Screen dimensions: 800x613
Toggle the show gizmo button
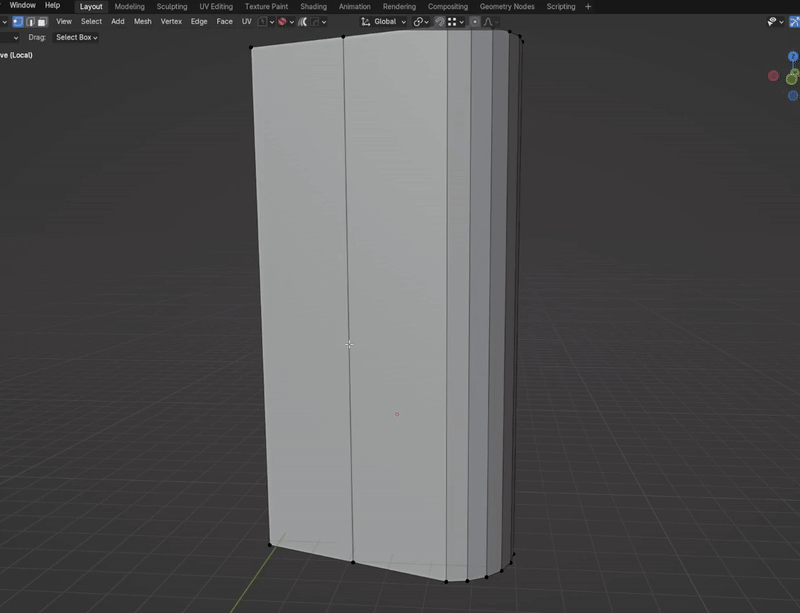point(794,21)
